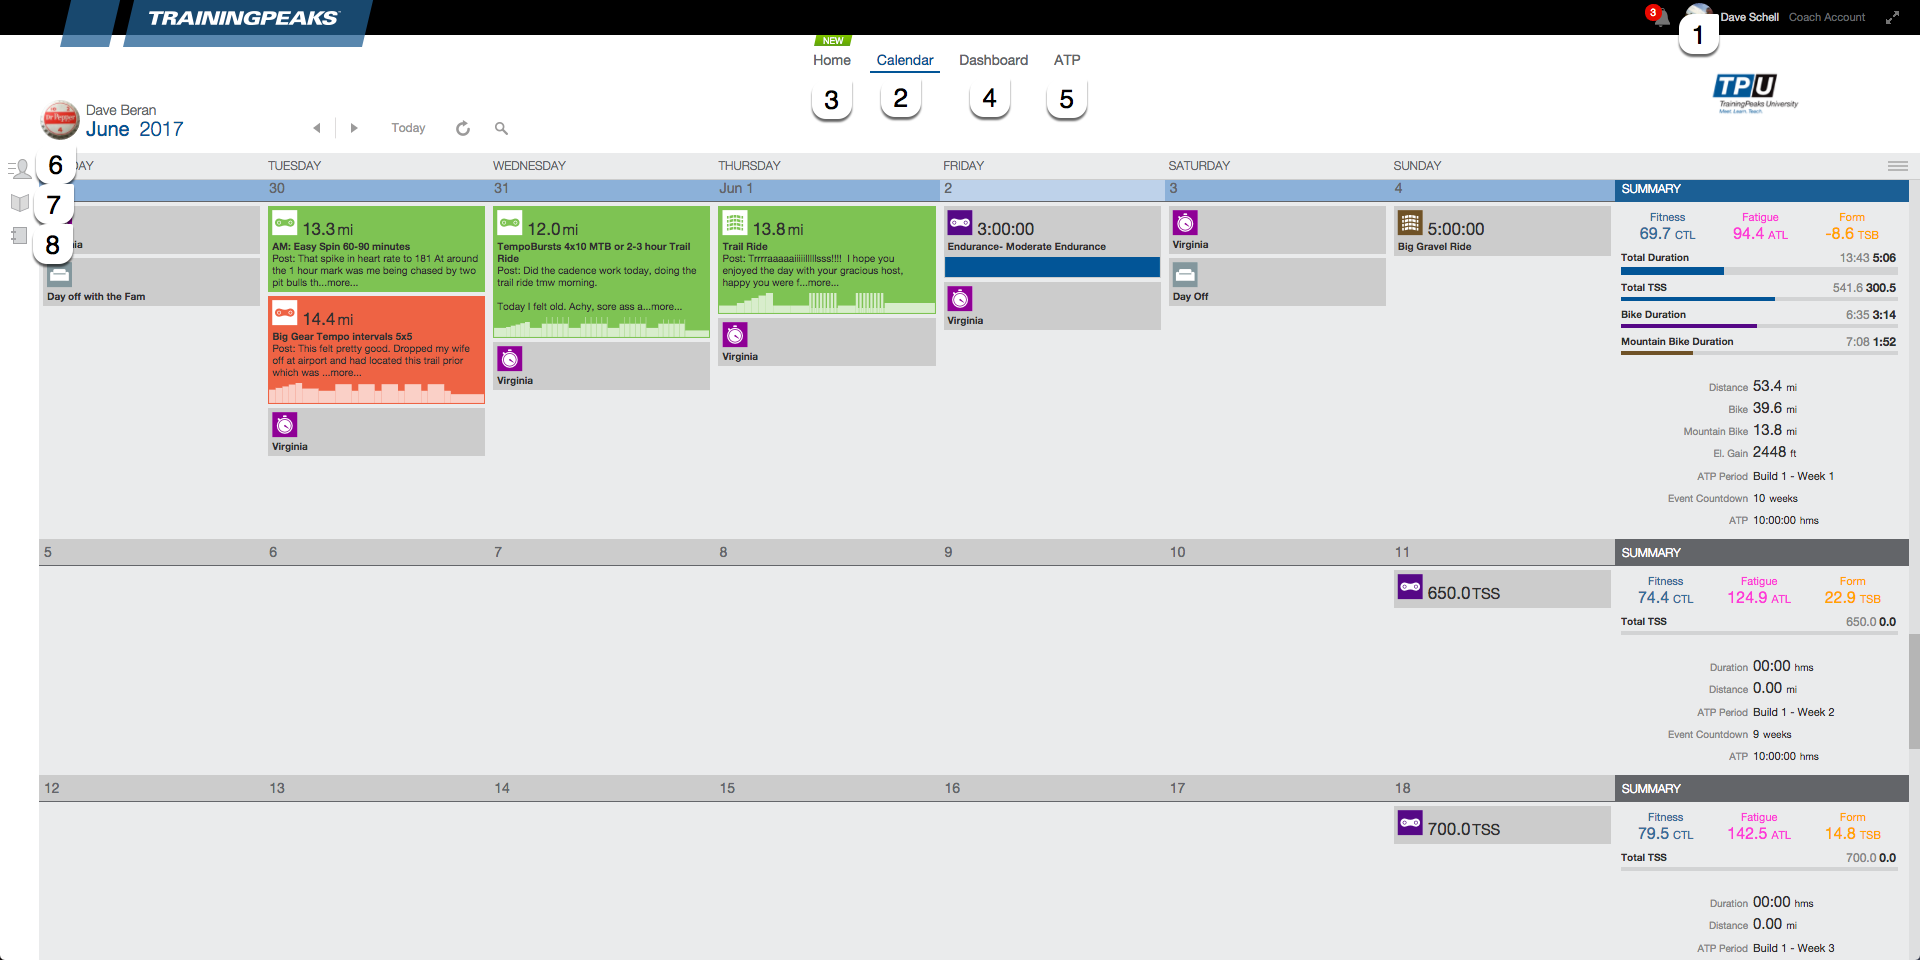The height and width of the screenshot is (960, 1920).
Task: Click Fatigue 142.5 ATL value
Action: pyautogui.click(x=1759, y=834)
